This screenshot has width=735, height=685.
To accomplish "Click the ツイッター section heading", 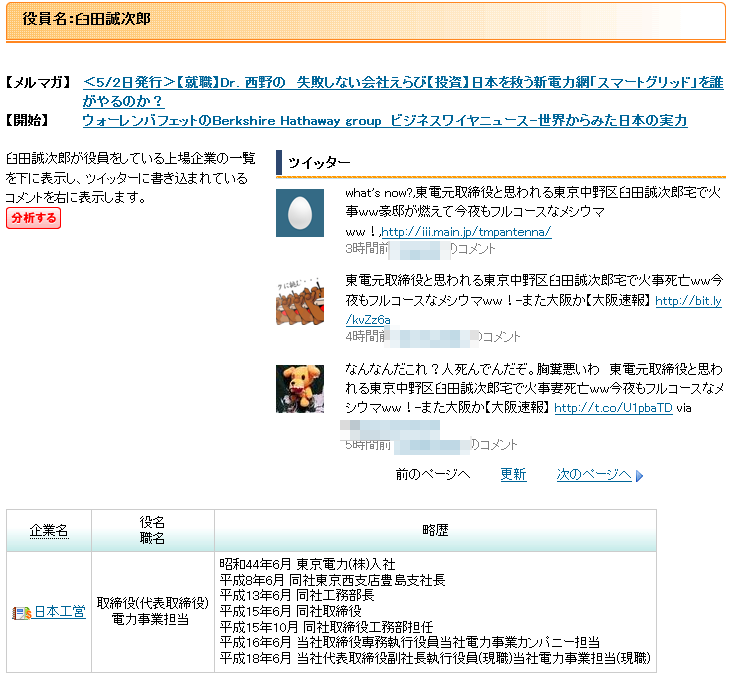I will pyautogui.click(x=319, y=163).
